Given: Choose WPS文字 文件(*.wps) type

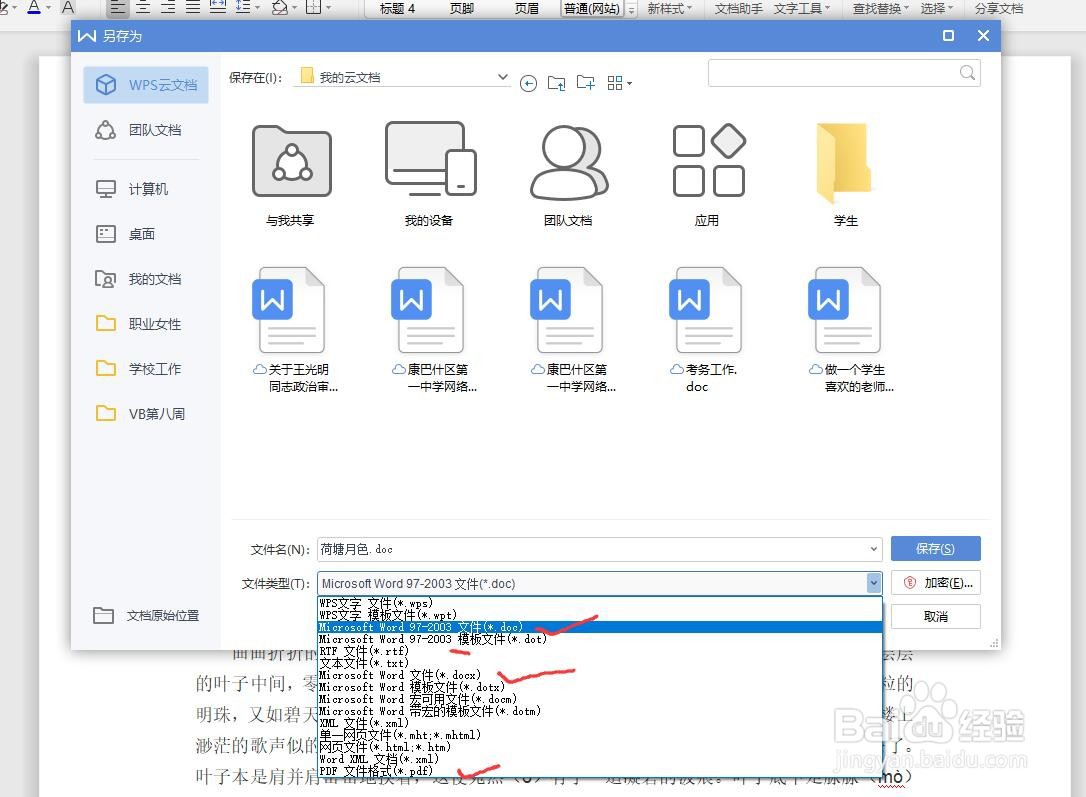Looking at the screenshot, I should click(x=600, y=603).
